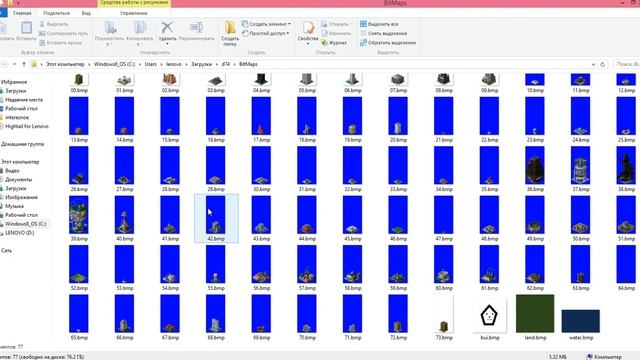Open the Manage (Управление) ribbon tab
Viewport: 640px width, 360px height.
[x=133, y=13]
